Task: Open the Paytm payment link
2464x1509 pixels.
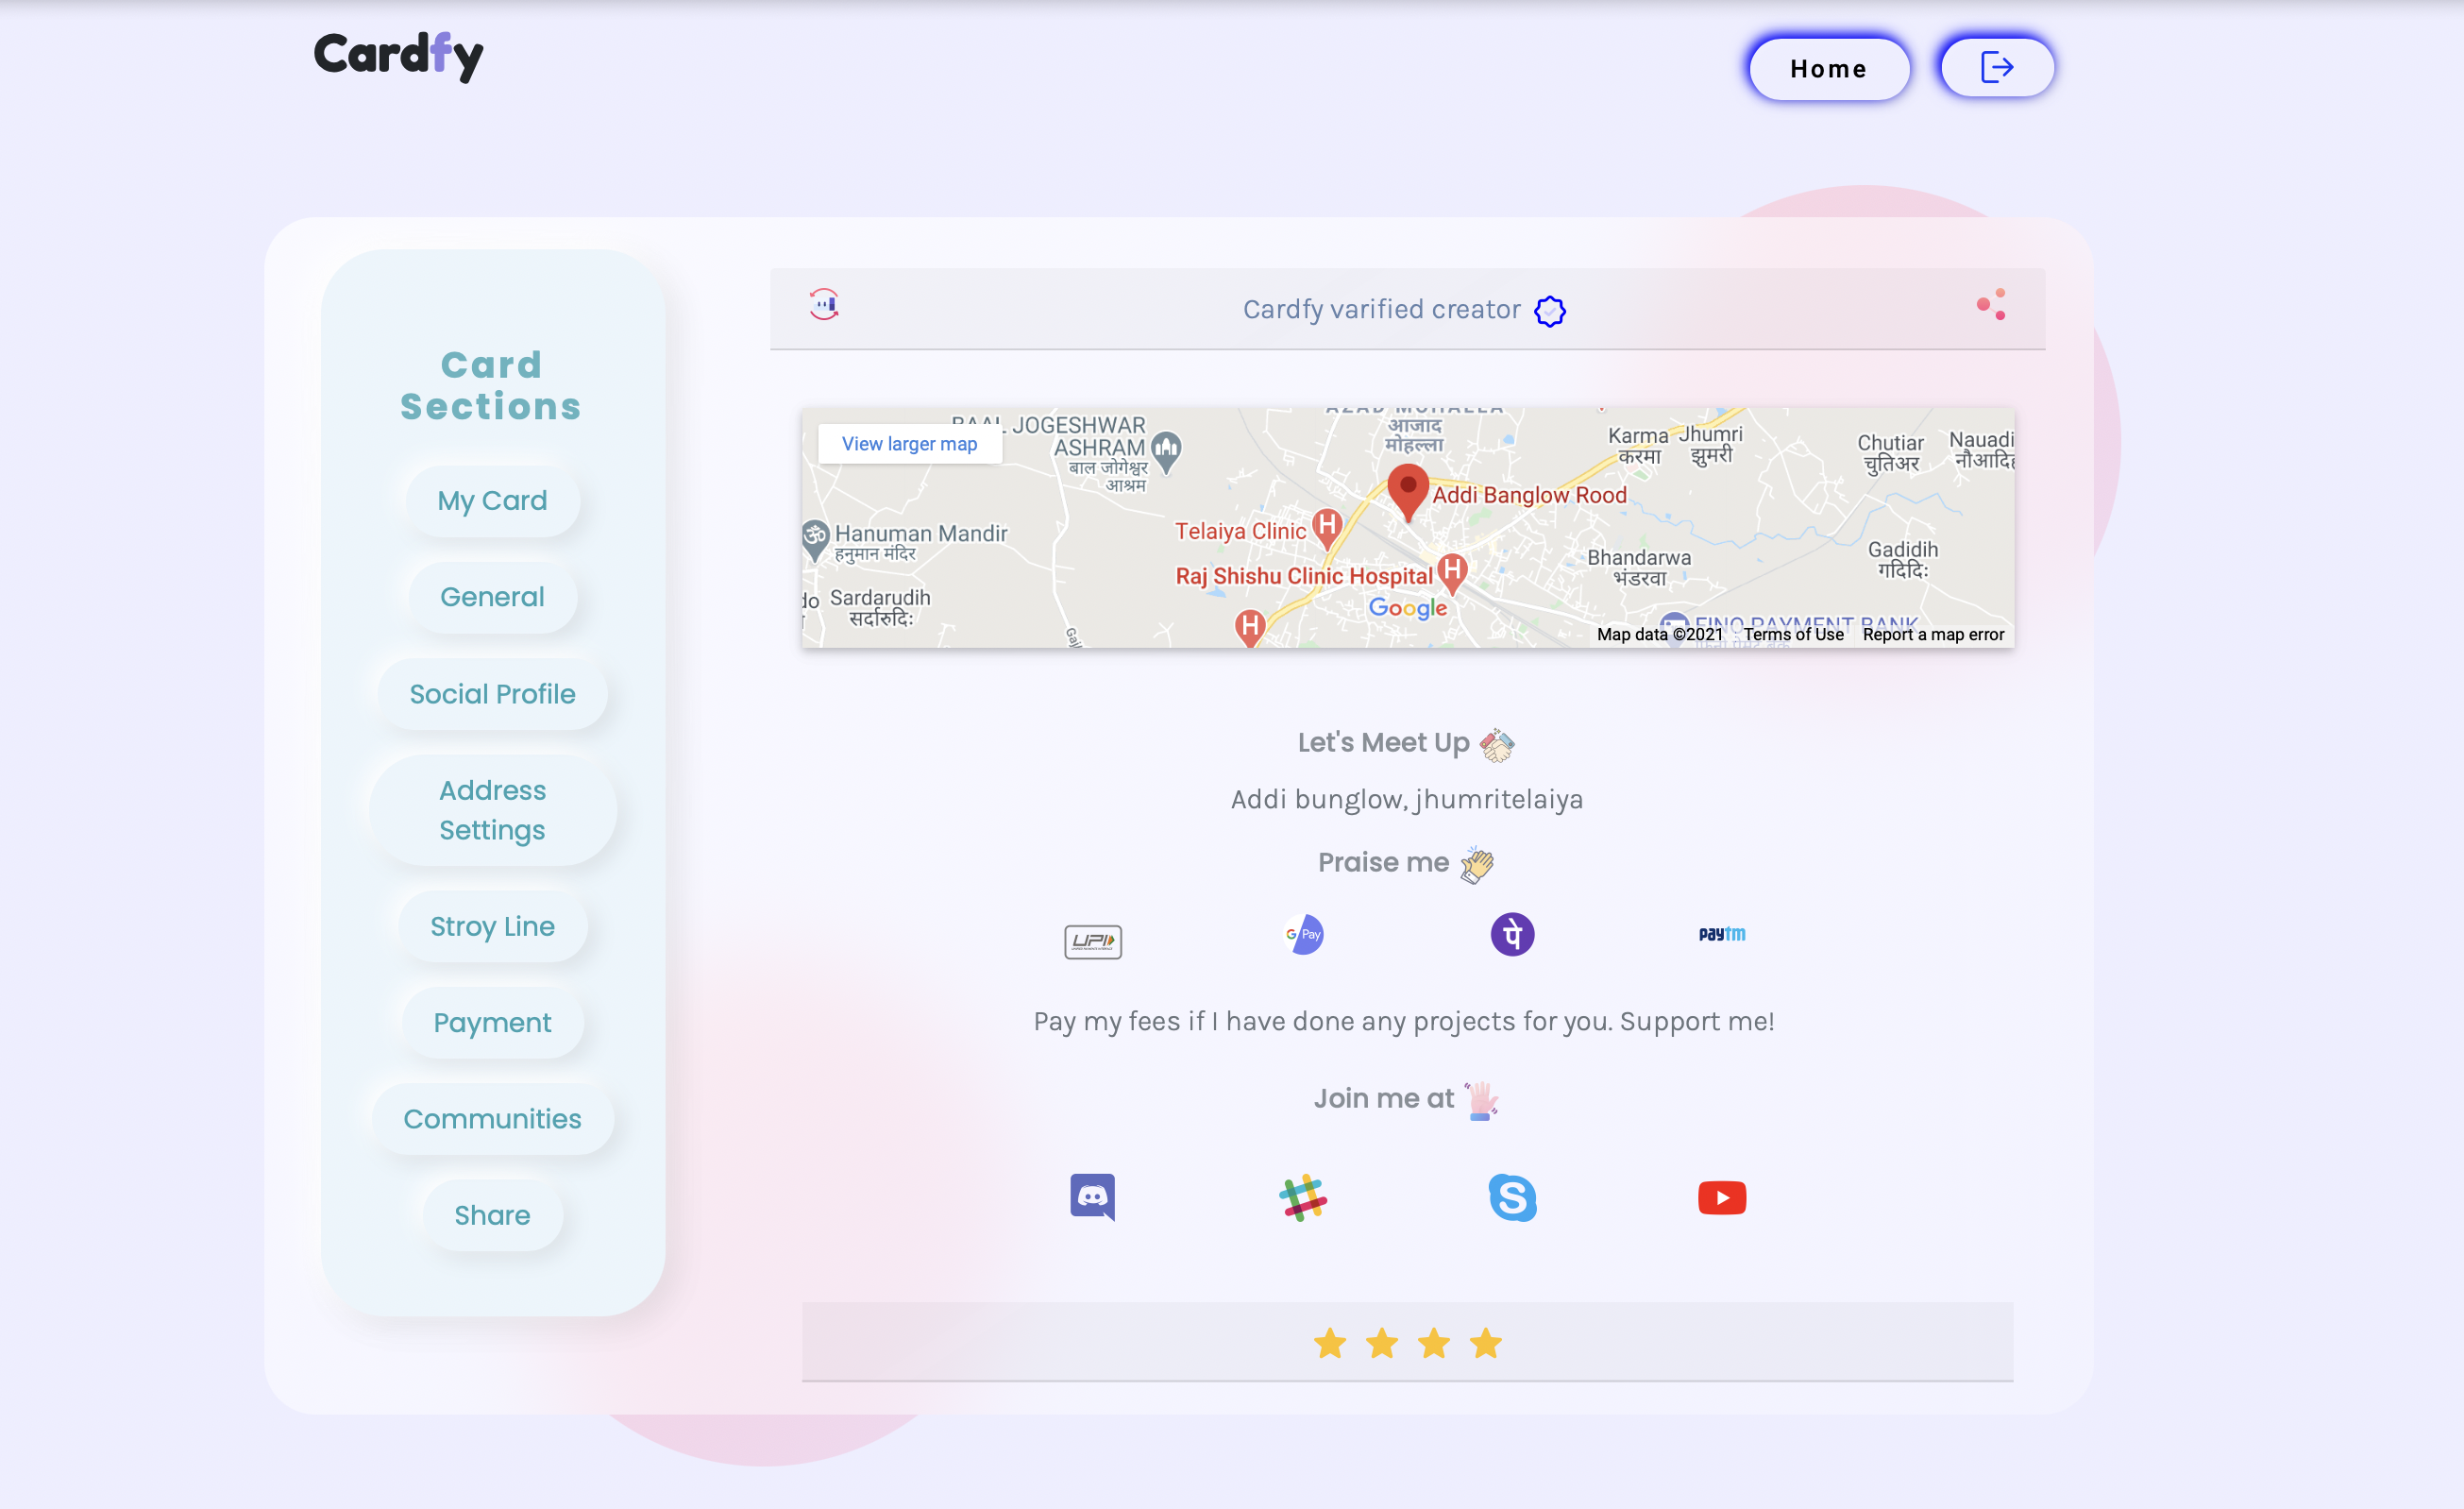Action: [1721, 934]
